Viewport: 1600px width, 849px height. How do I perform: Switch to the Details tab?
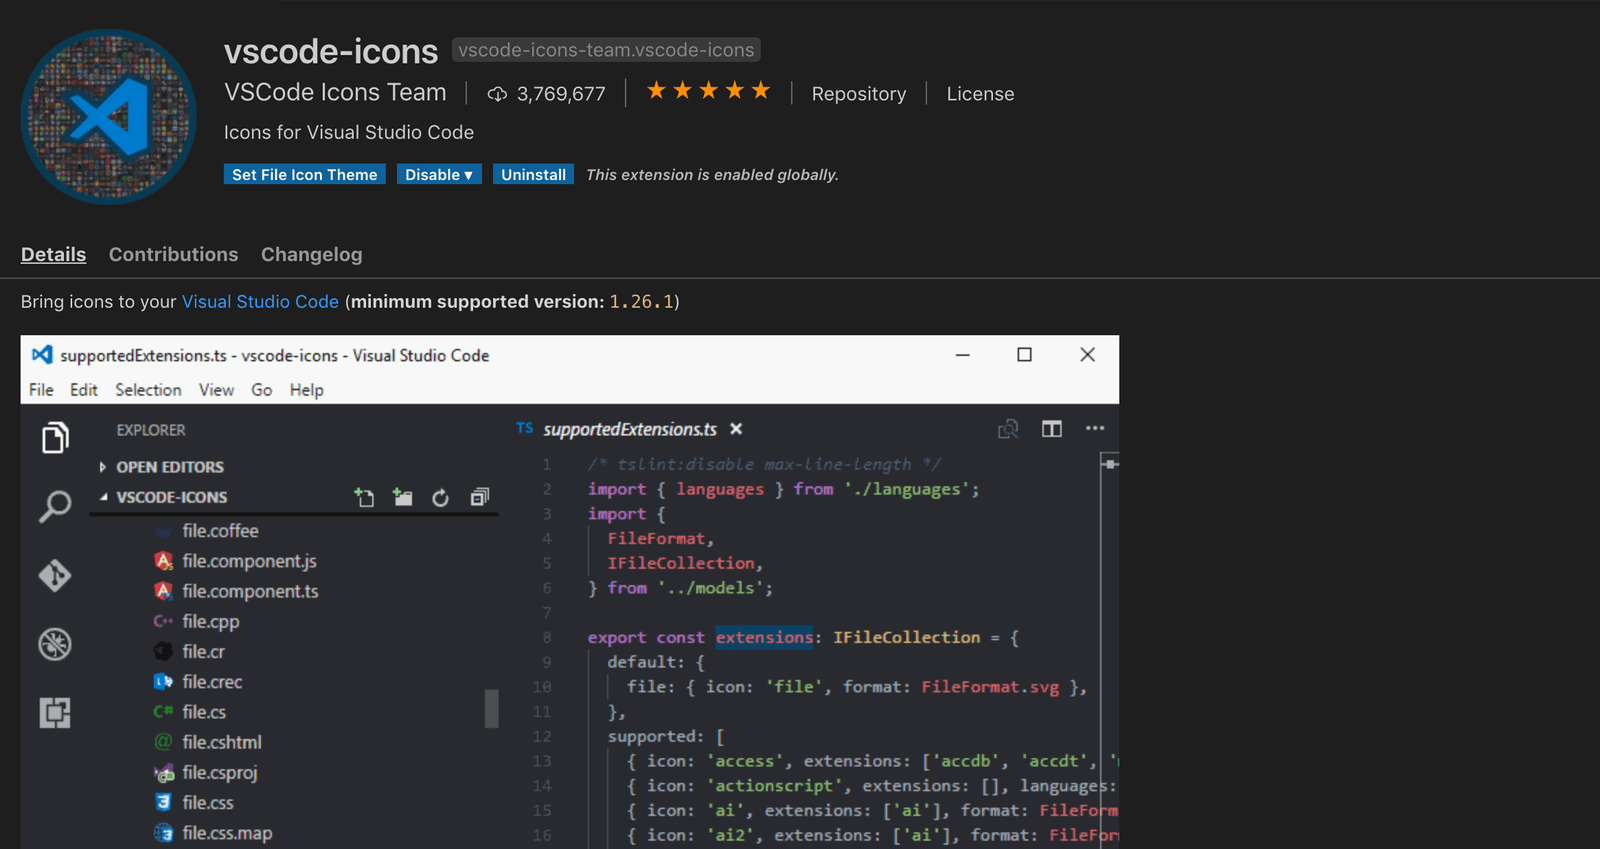pos(54,254)
